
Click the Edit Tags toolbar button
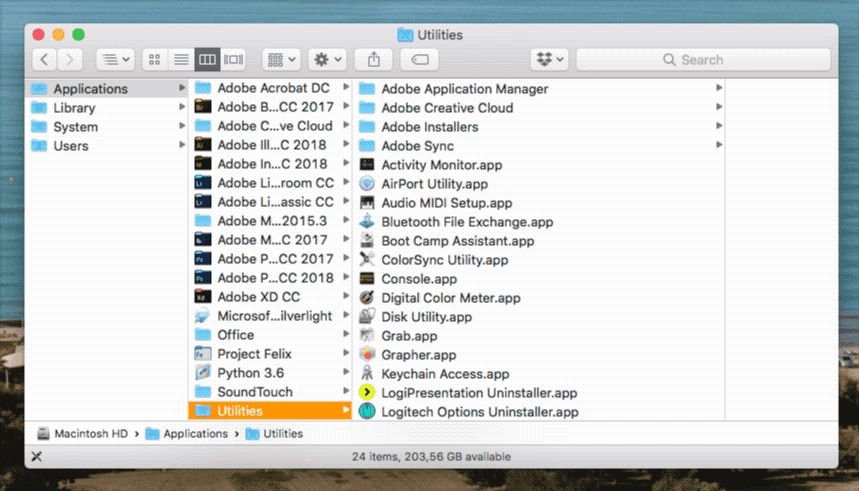(419, 60)
